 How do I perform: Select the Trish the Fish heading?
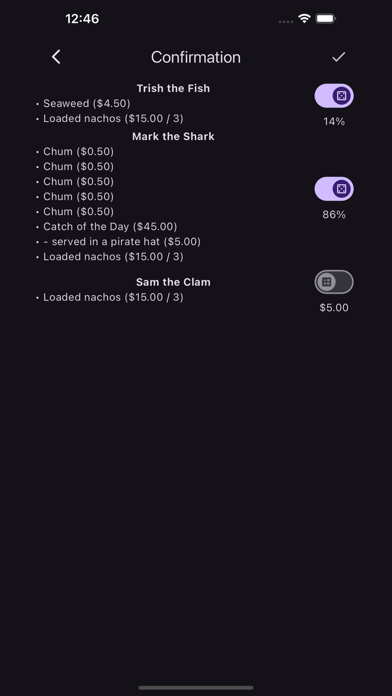coord(173,88)
